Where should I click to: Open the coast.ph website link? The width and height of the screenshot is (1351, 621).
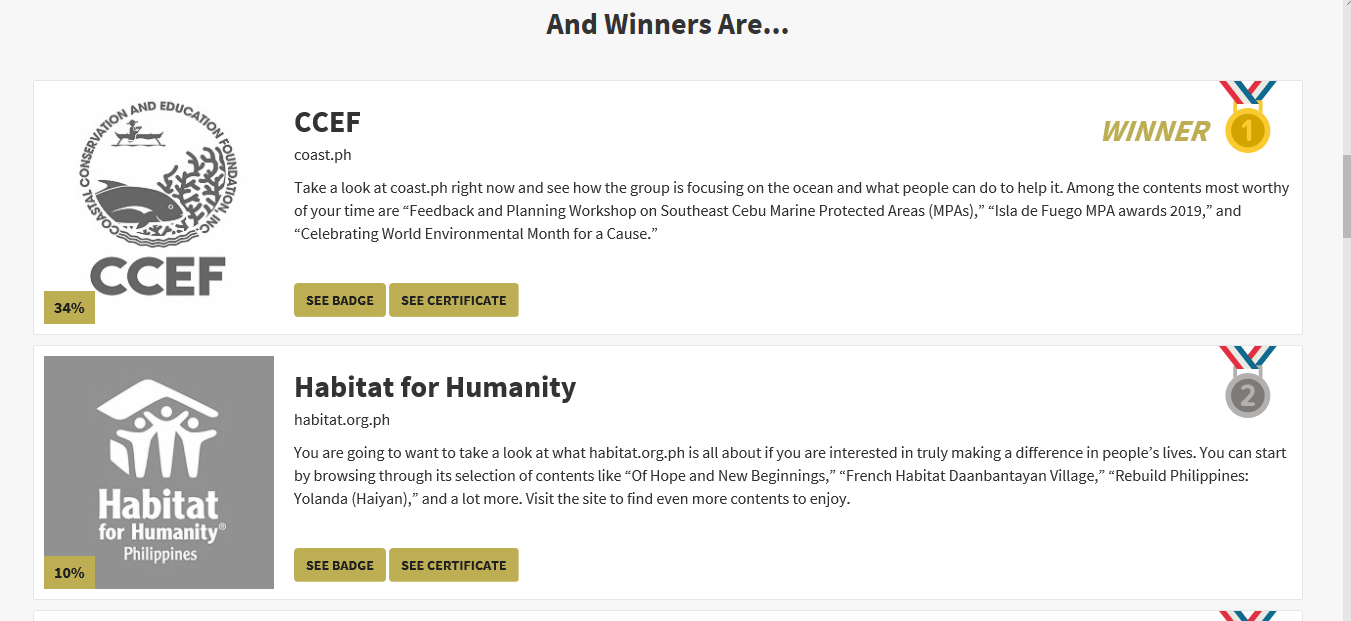tap(322, 155)
